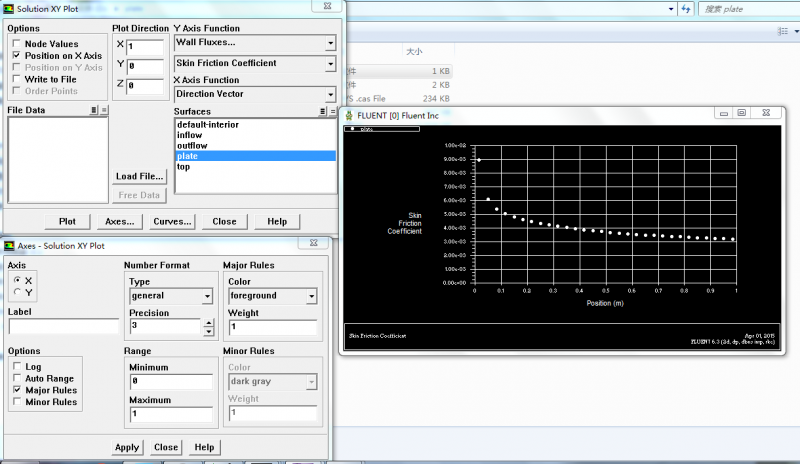Screen dimensions: 800x464
Task: Click Deselect All icon above Surfaces list
Action: click(332, 110)
